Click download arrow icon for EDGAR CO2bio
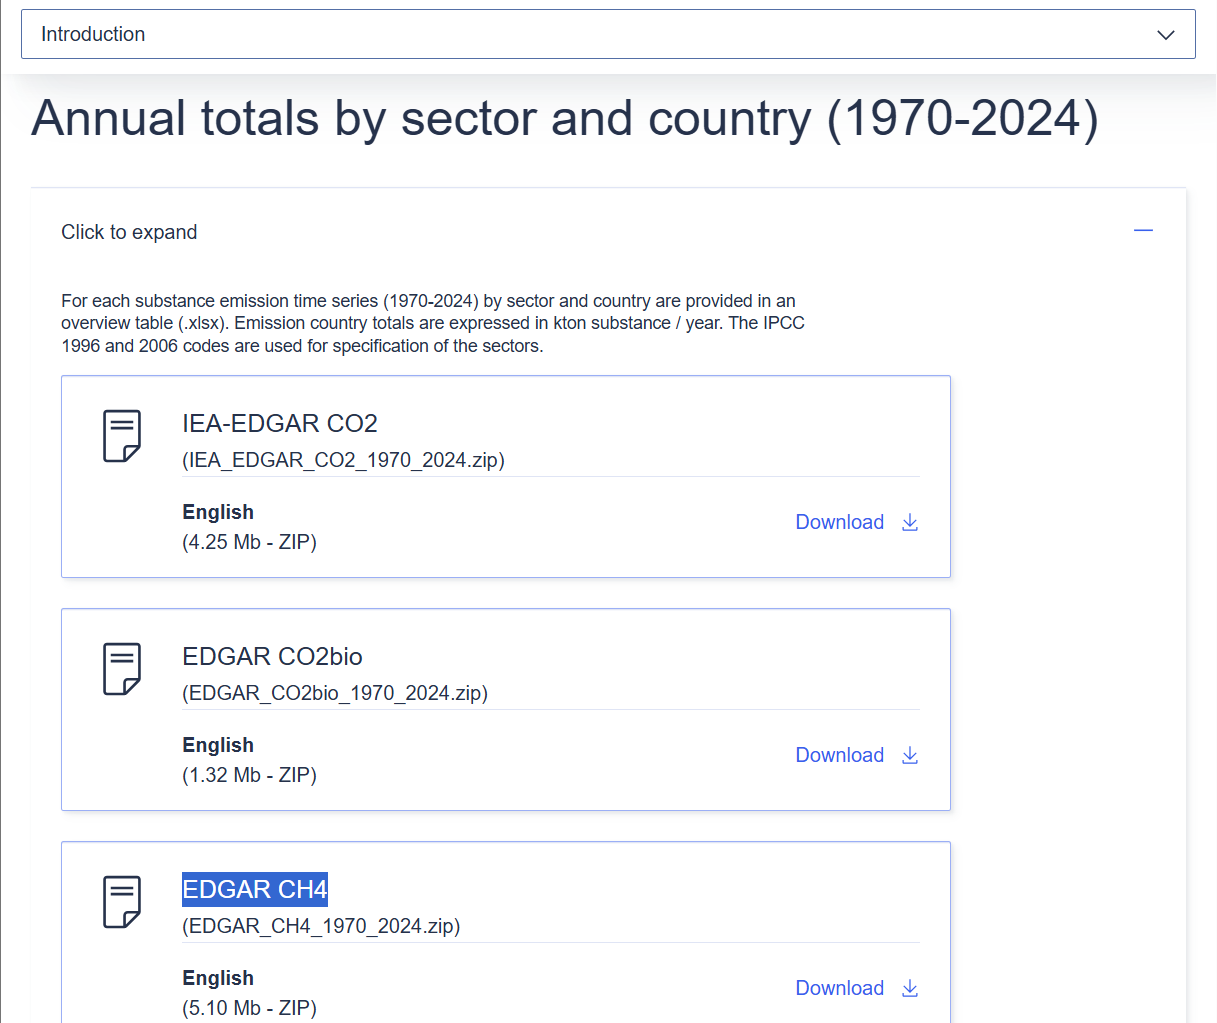 (910, 755)
